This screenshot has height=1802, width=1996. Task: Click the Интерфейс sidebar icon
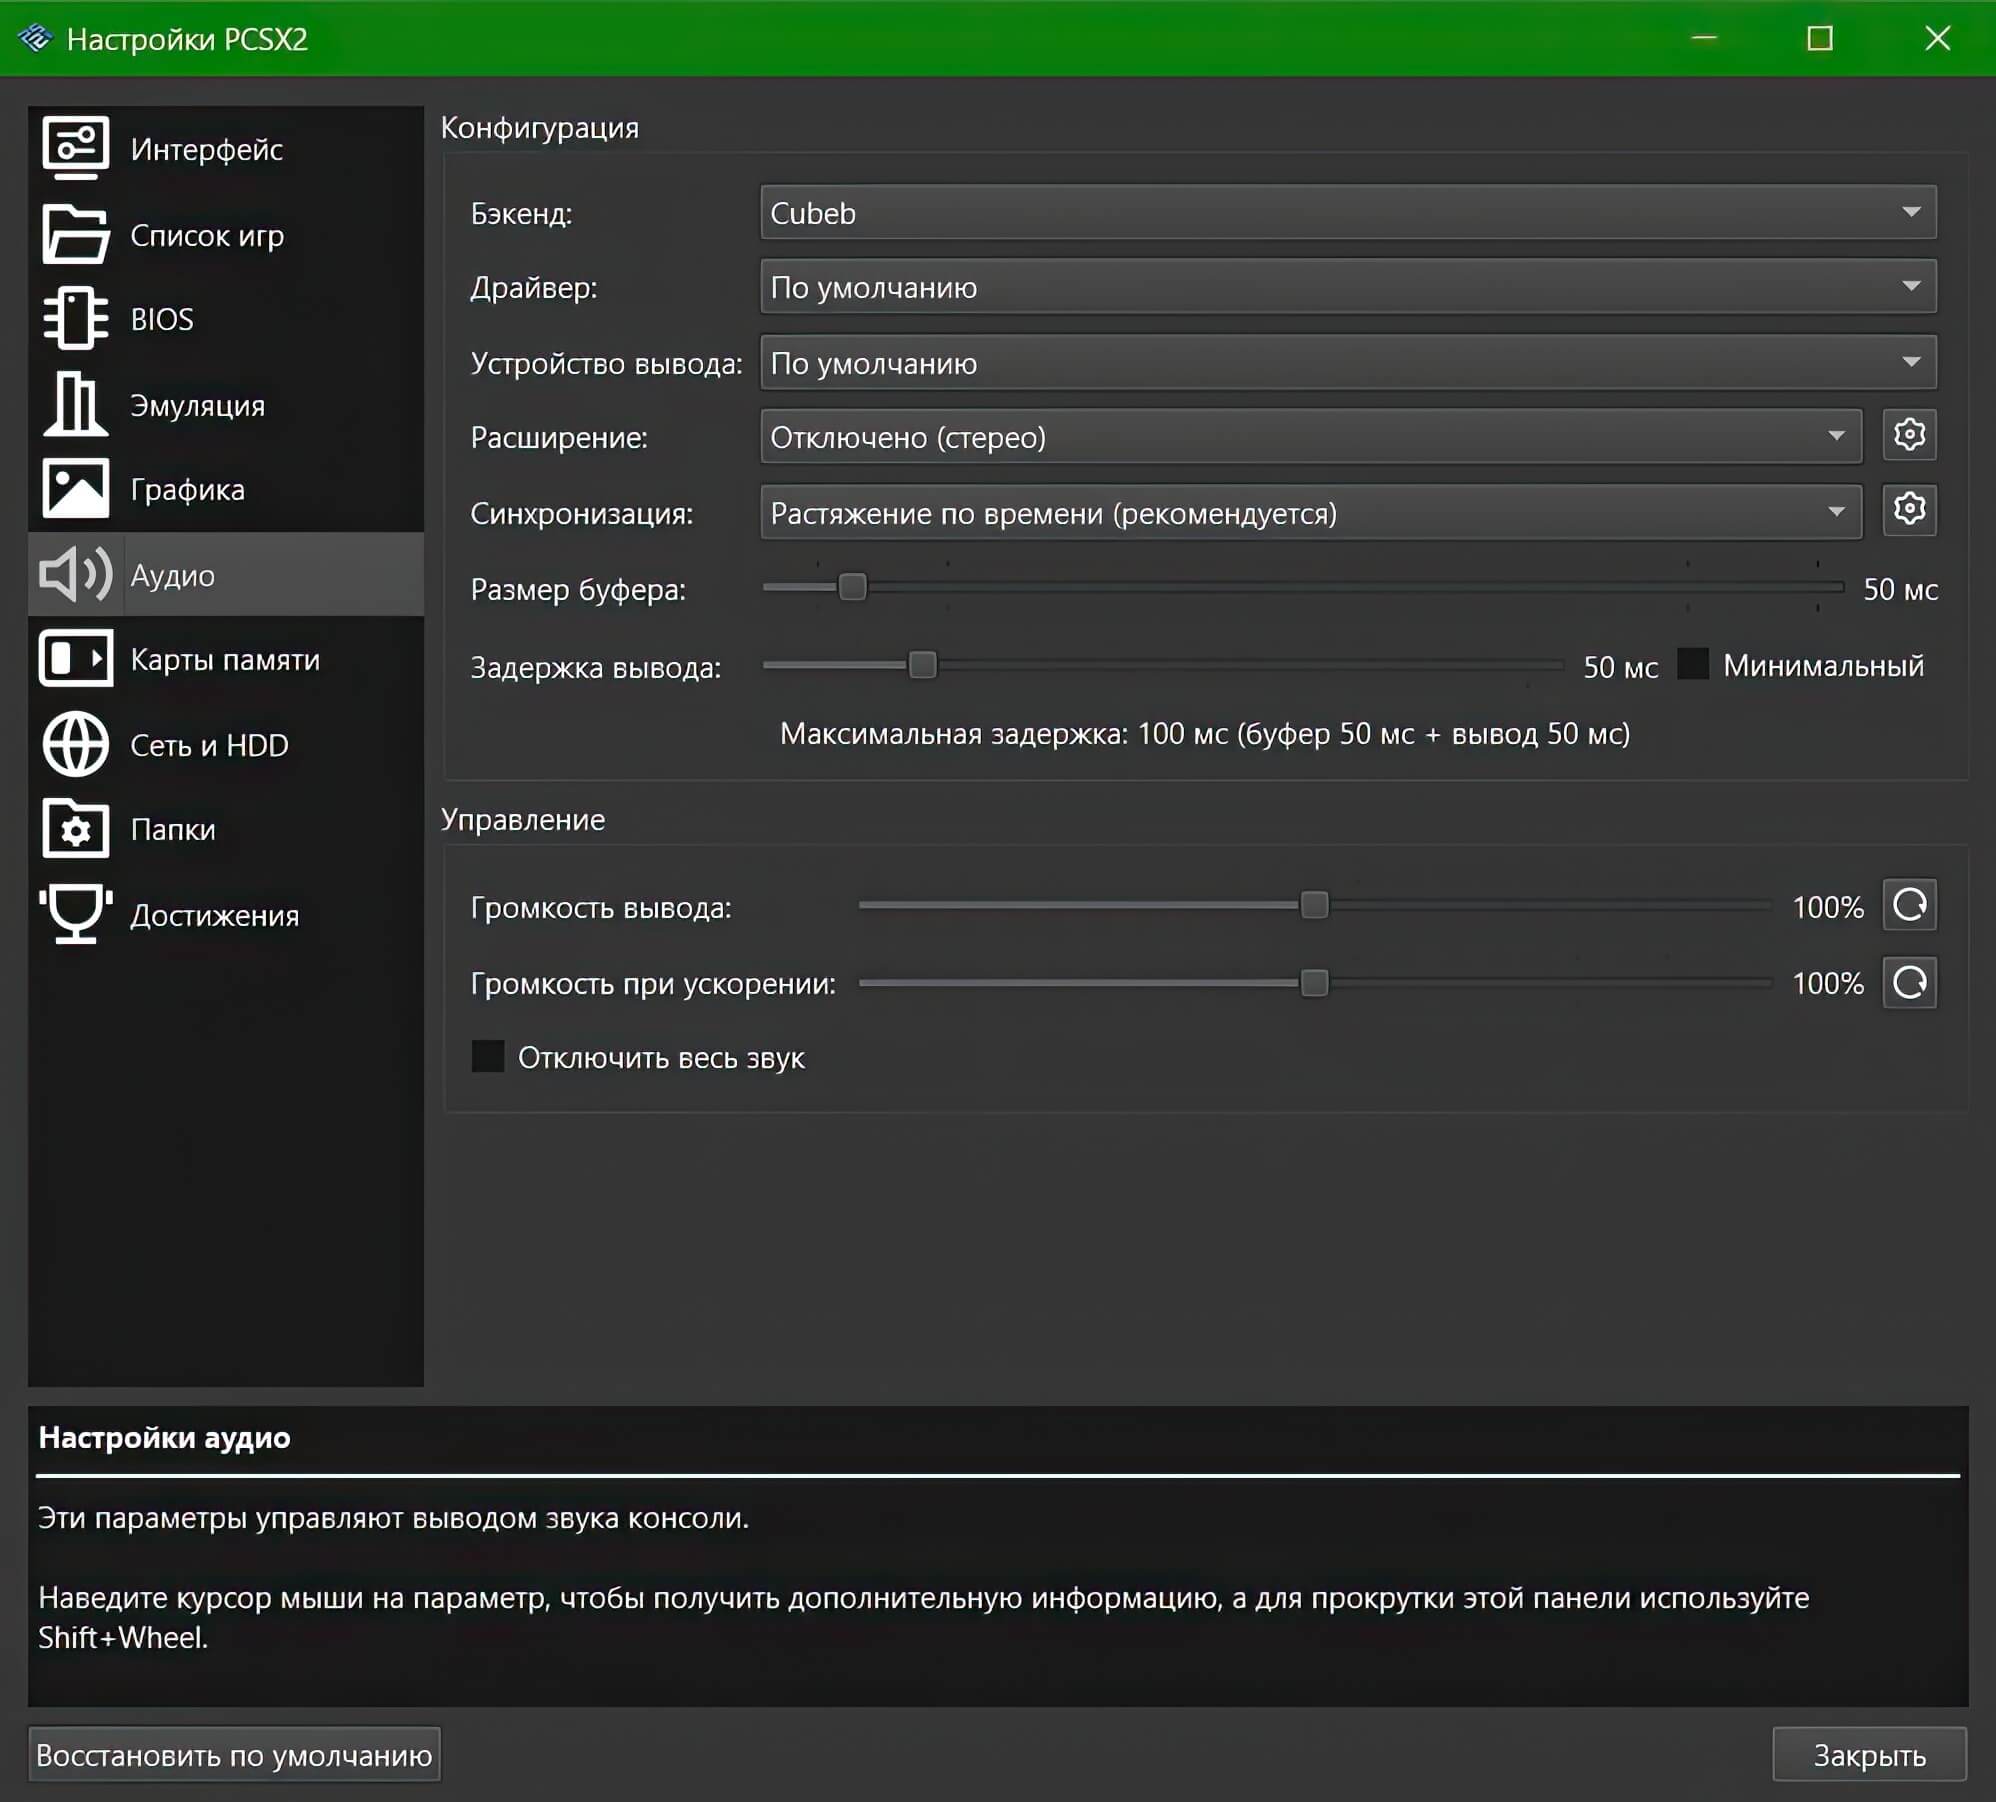(75, 147)
